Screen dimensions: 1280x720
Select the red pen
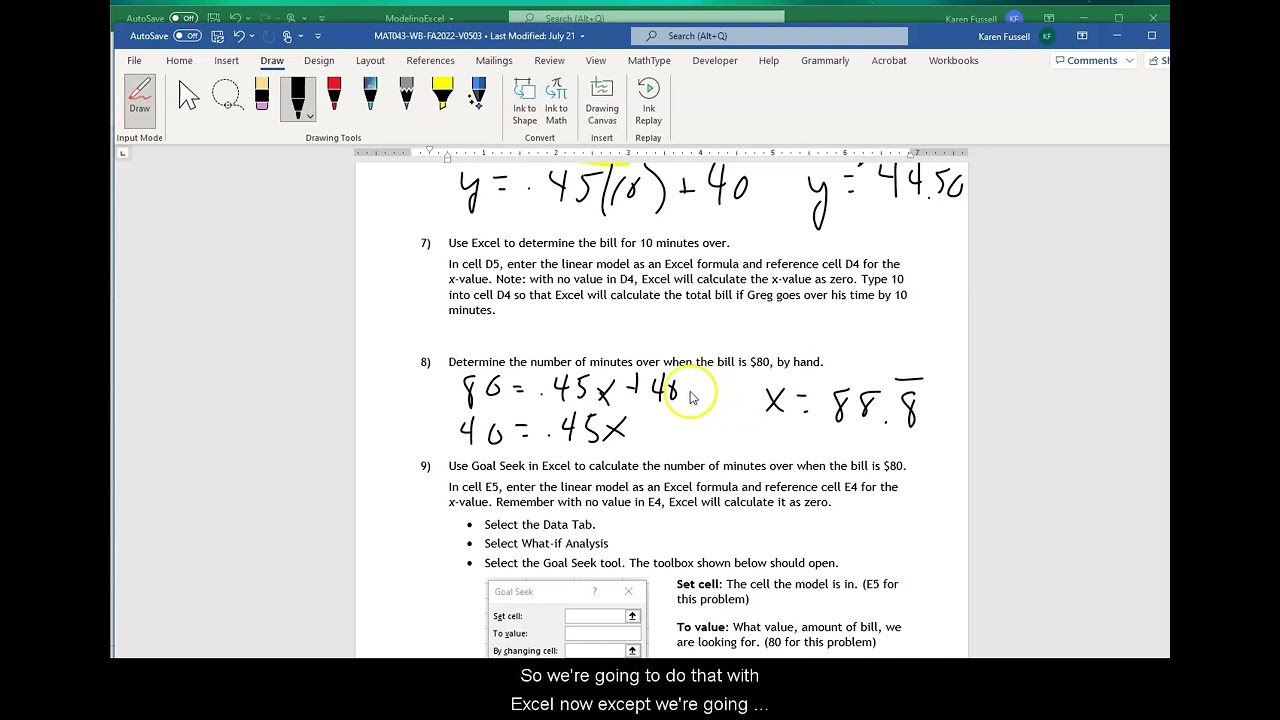click(334, 95)
